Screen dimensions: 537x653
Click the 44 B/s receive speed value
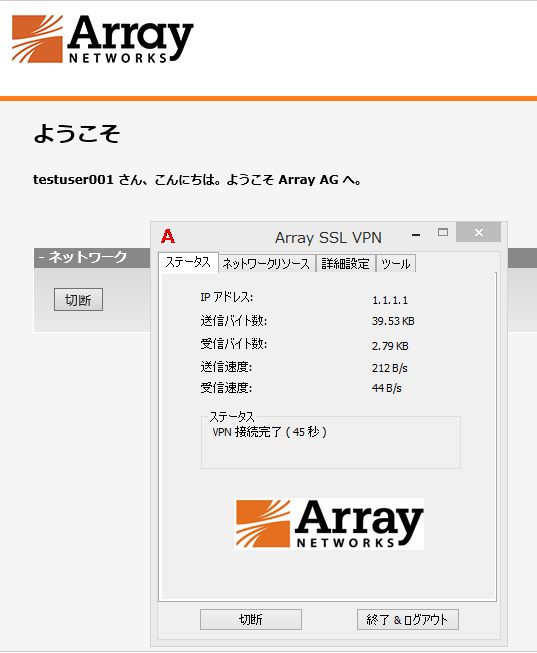(387, 388)
